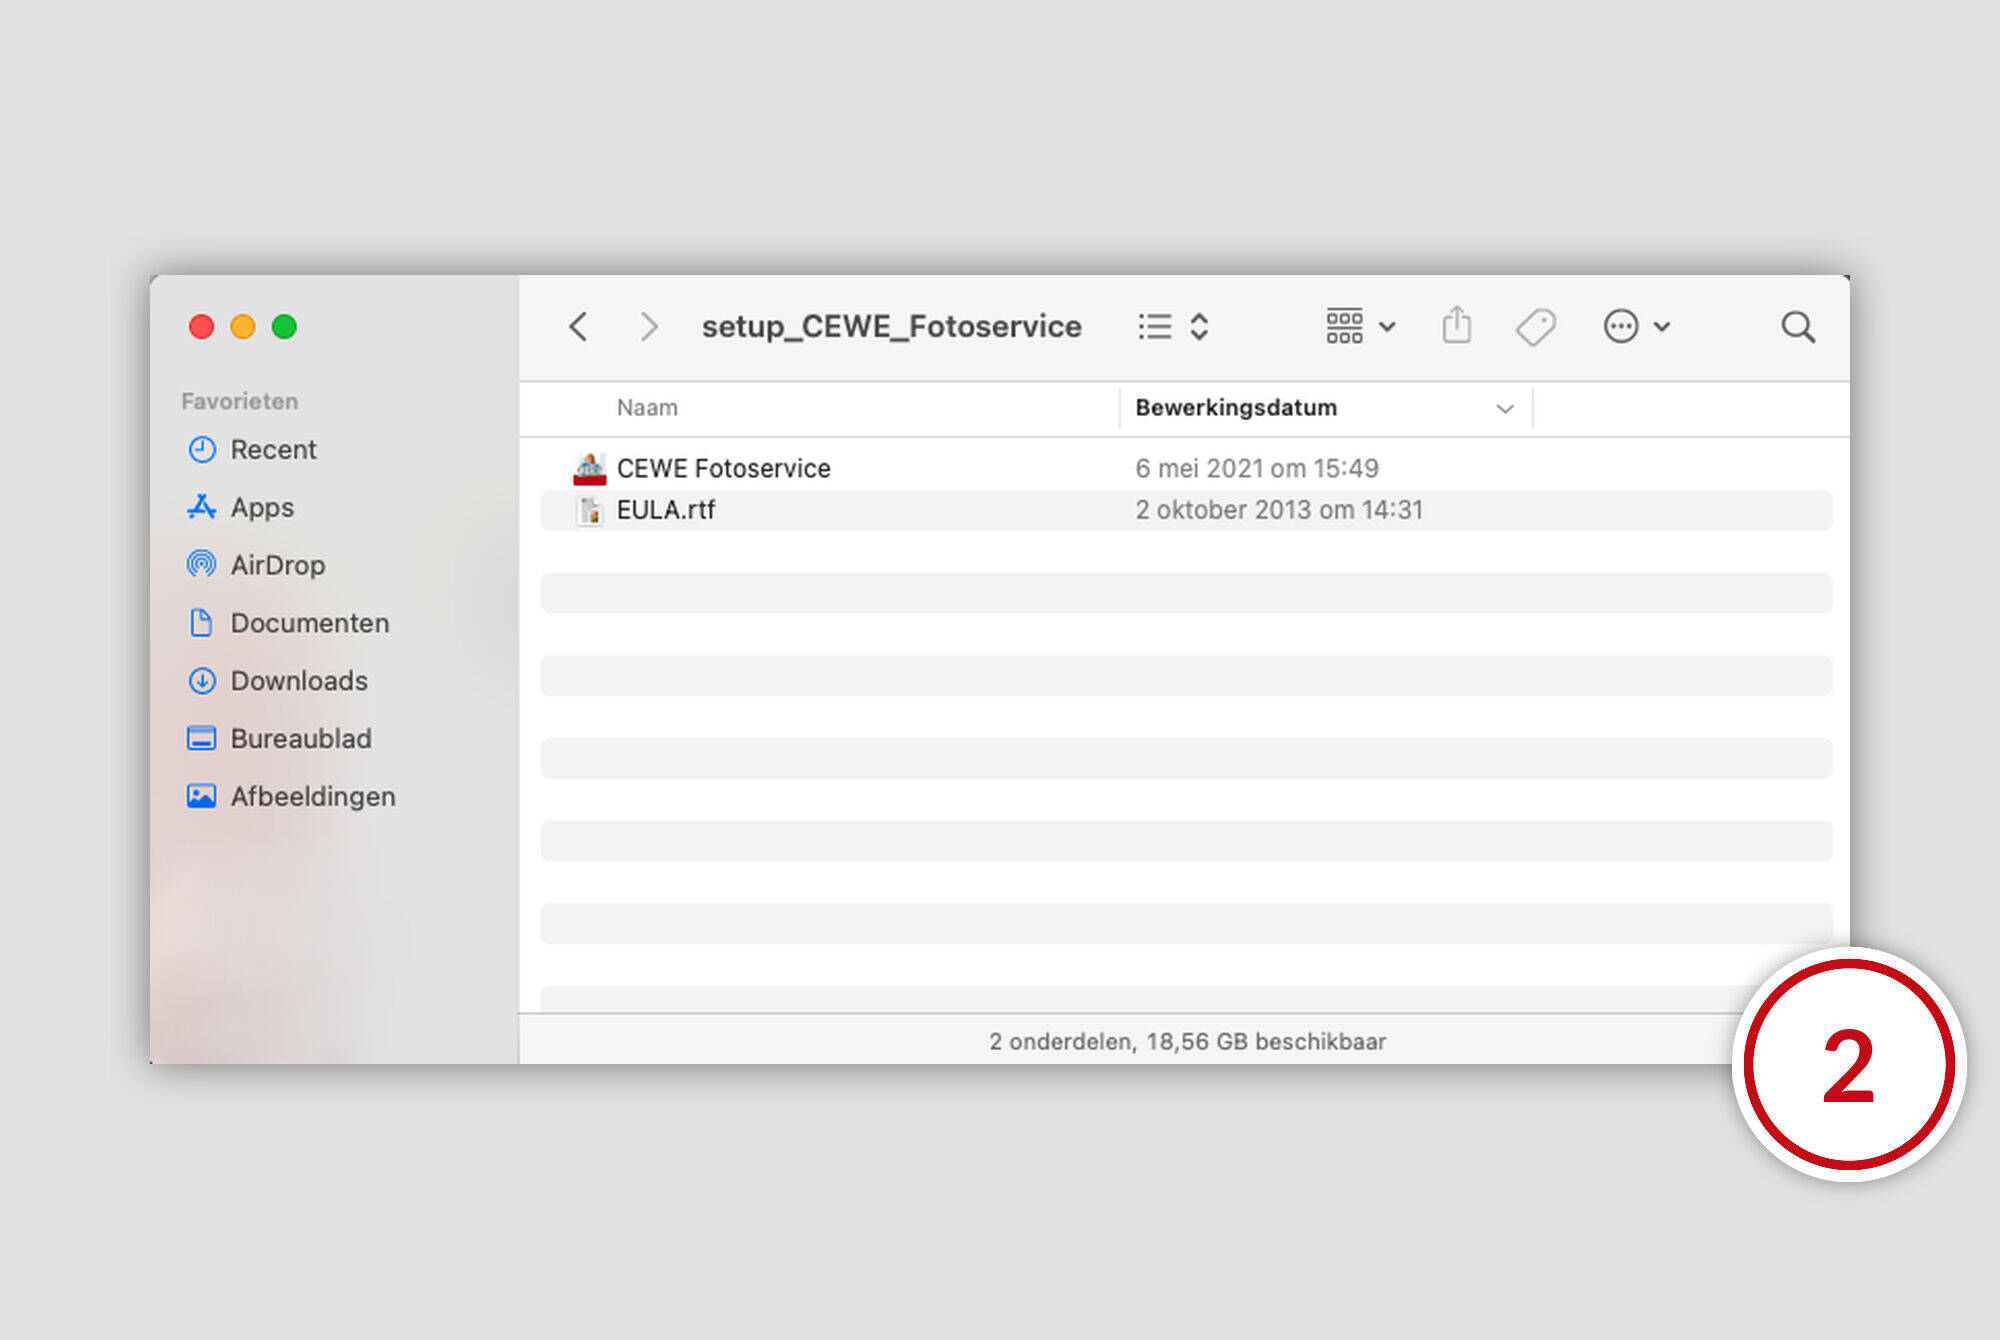Close the Finder window with red button
The width and height of the screenshot is (2000, 1340).
coord(201,327)
